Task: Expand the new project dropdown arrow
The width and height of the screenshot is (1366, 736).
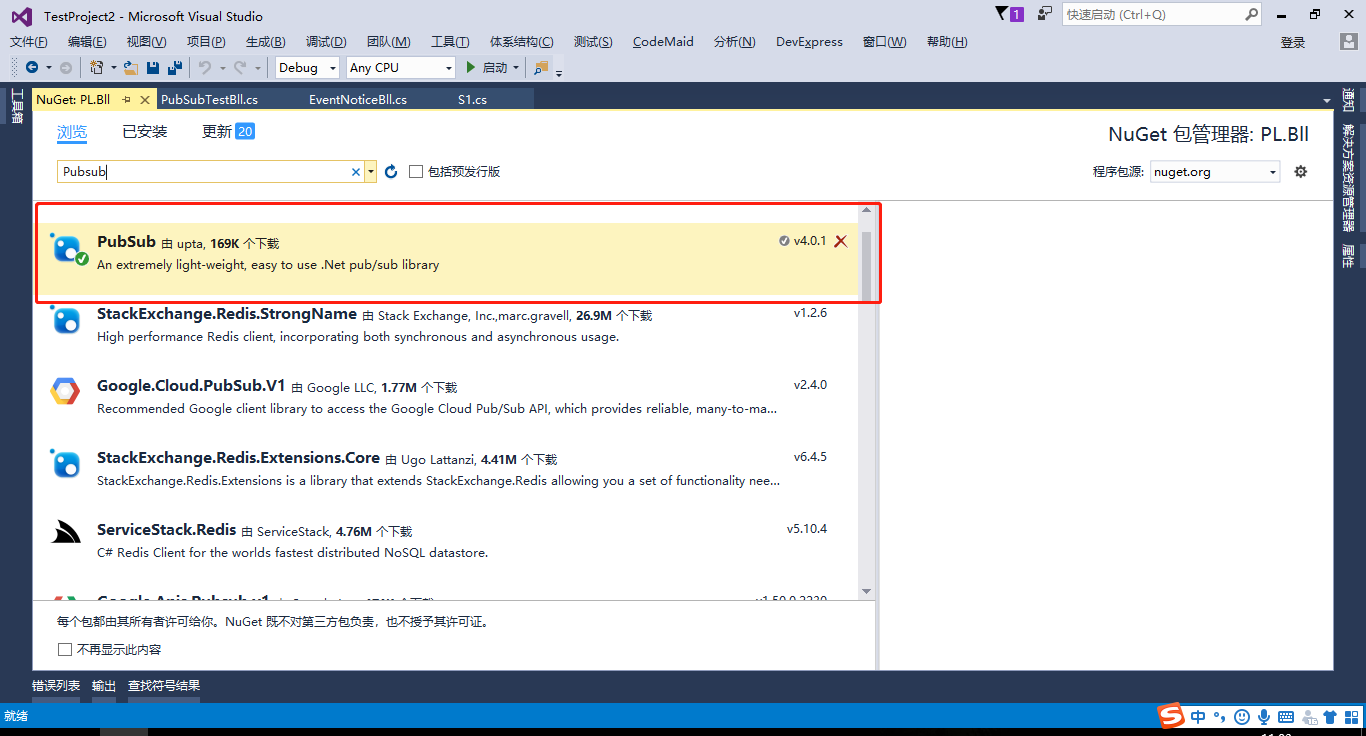Action: point(113,67)
